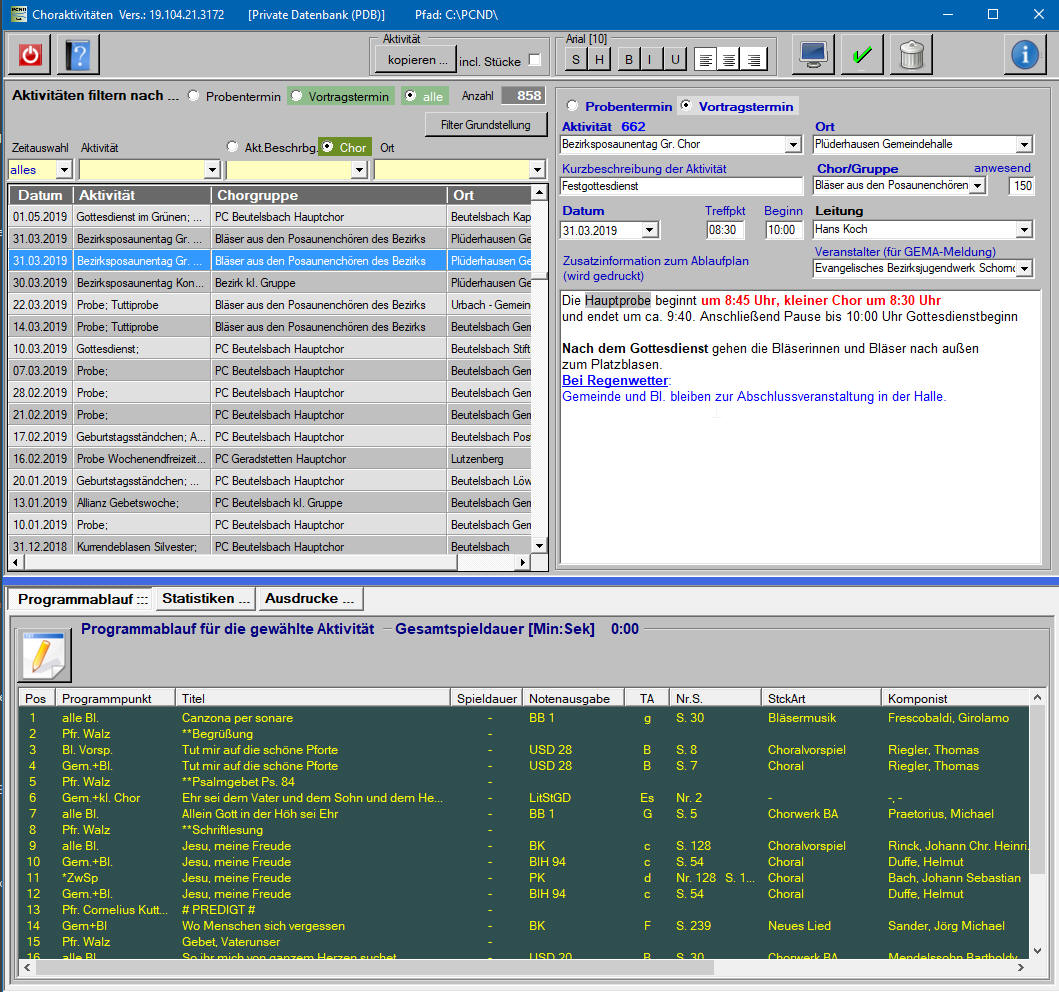Toggle underline with the U button
This screenshot has height=992, width=1059.
[674, 59]
